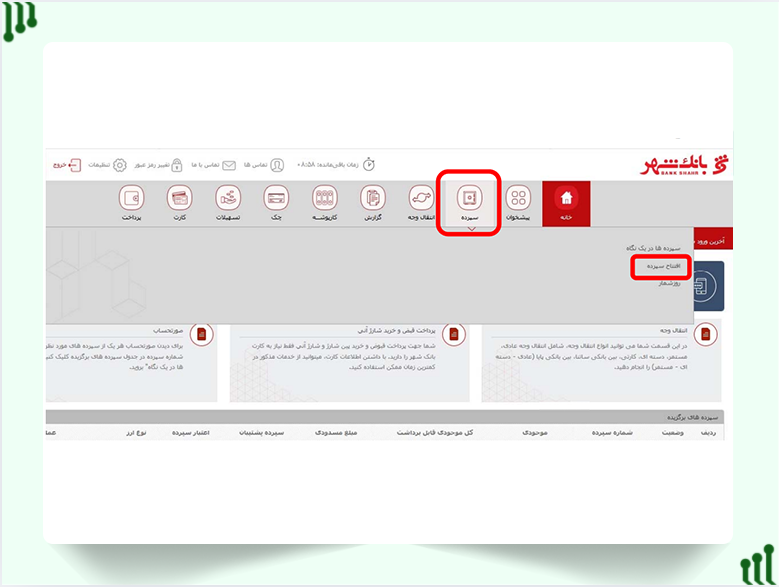779x587 pixels.
Task: Click the تماس ها contacts link
Action: click(x=264, y=164)
